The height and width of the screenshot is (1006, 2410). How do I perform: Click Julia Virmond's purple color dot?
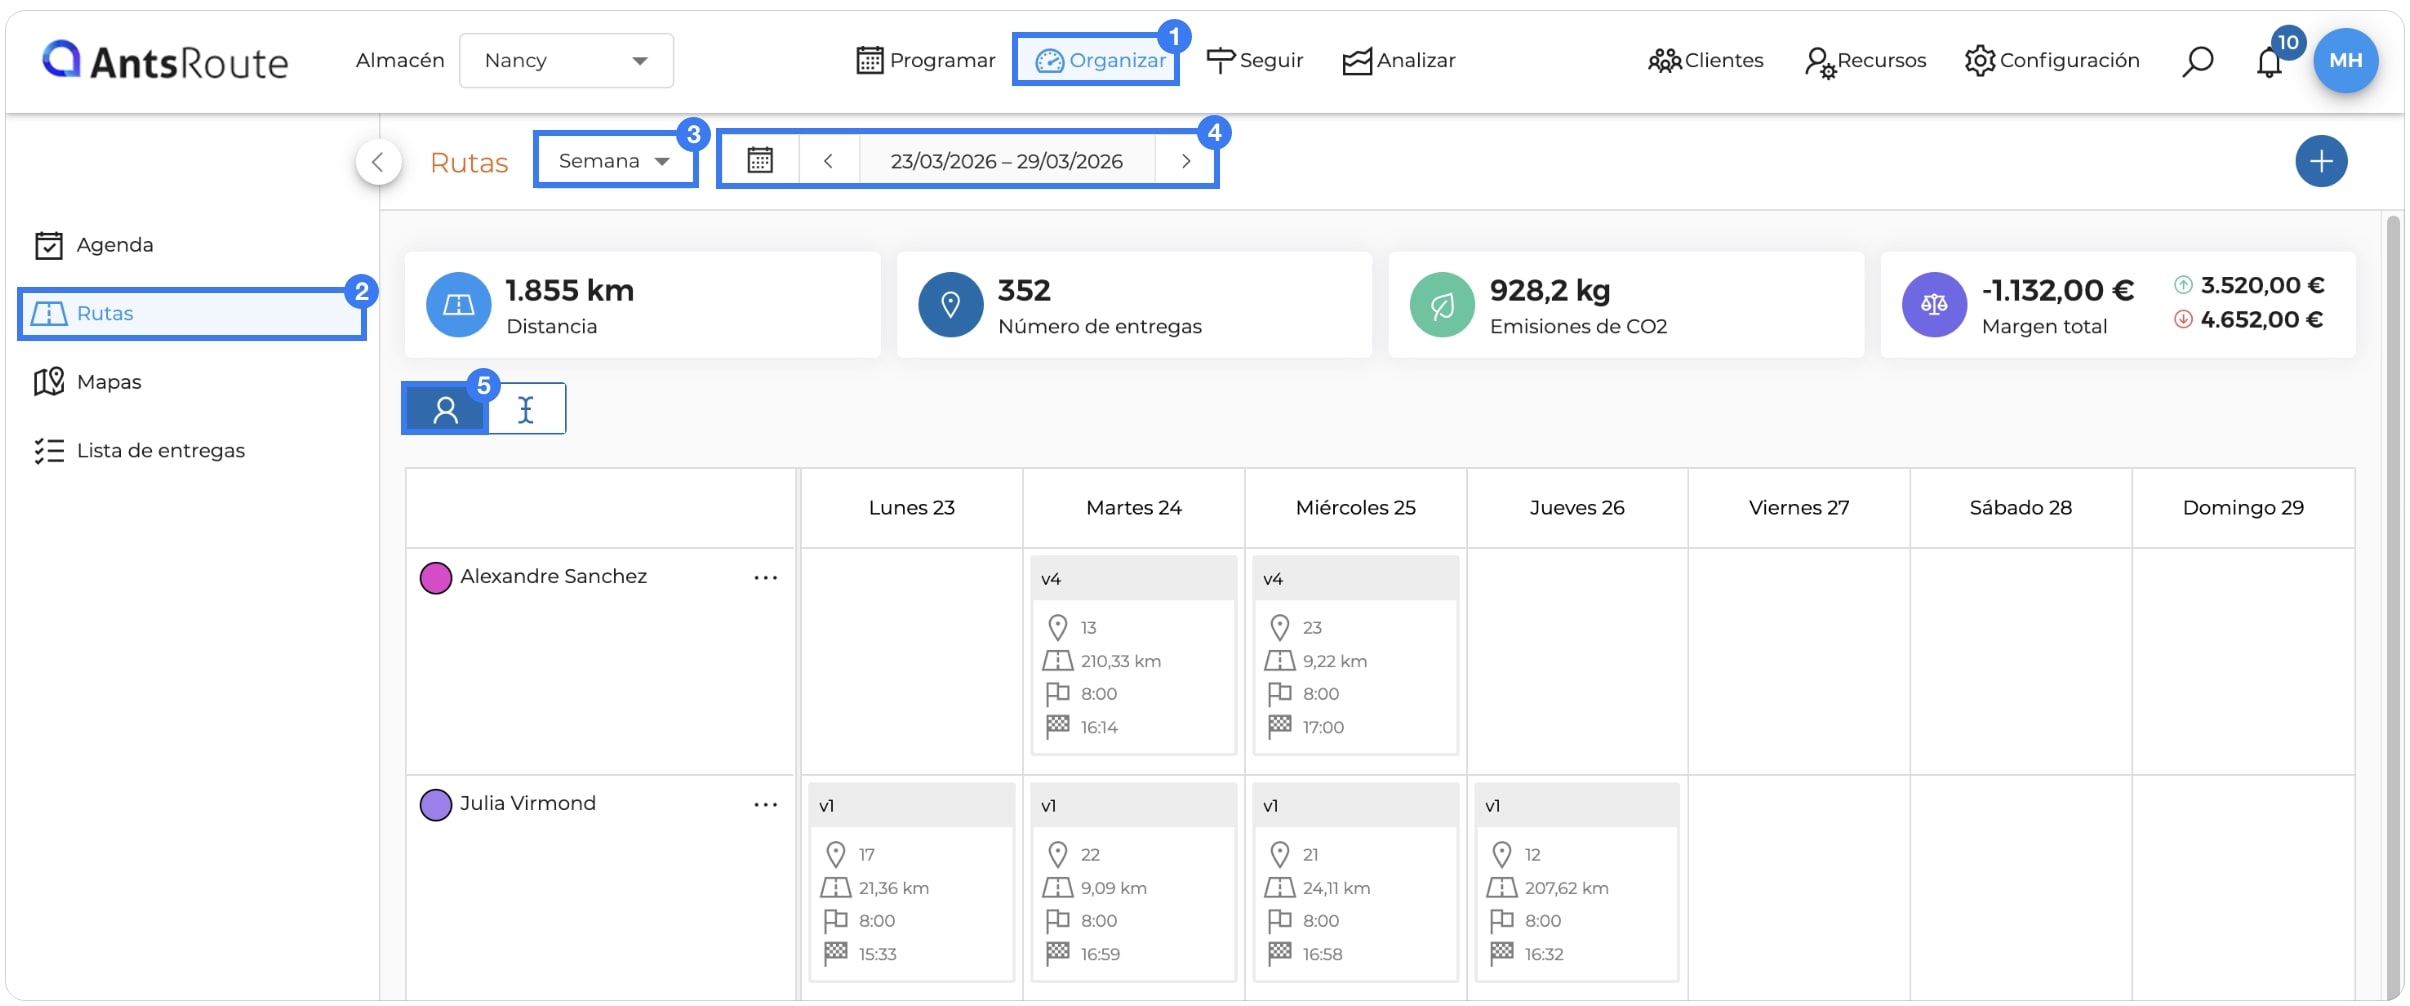pyautogui.click(x=435, y=805)
